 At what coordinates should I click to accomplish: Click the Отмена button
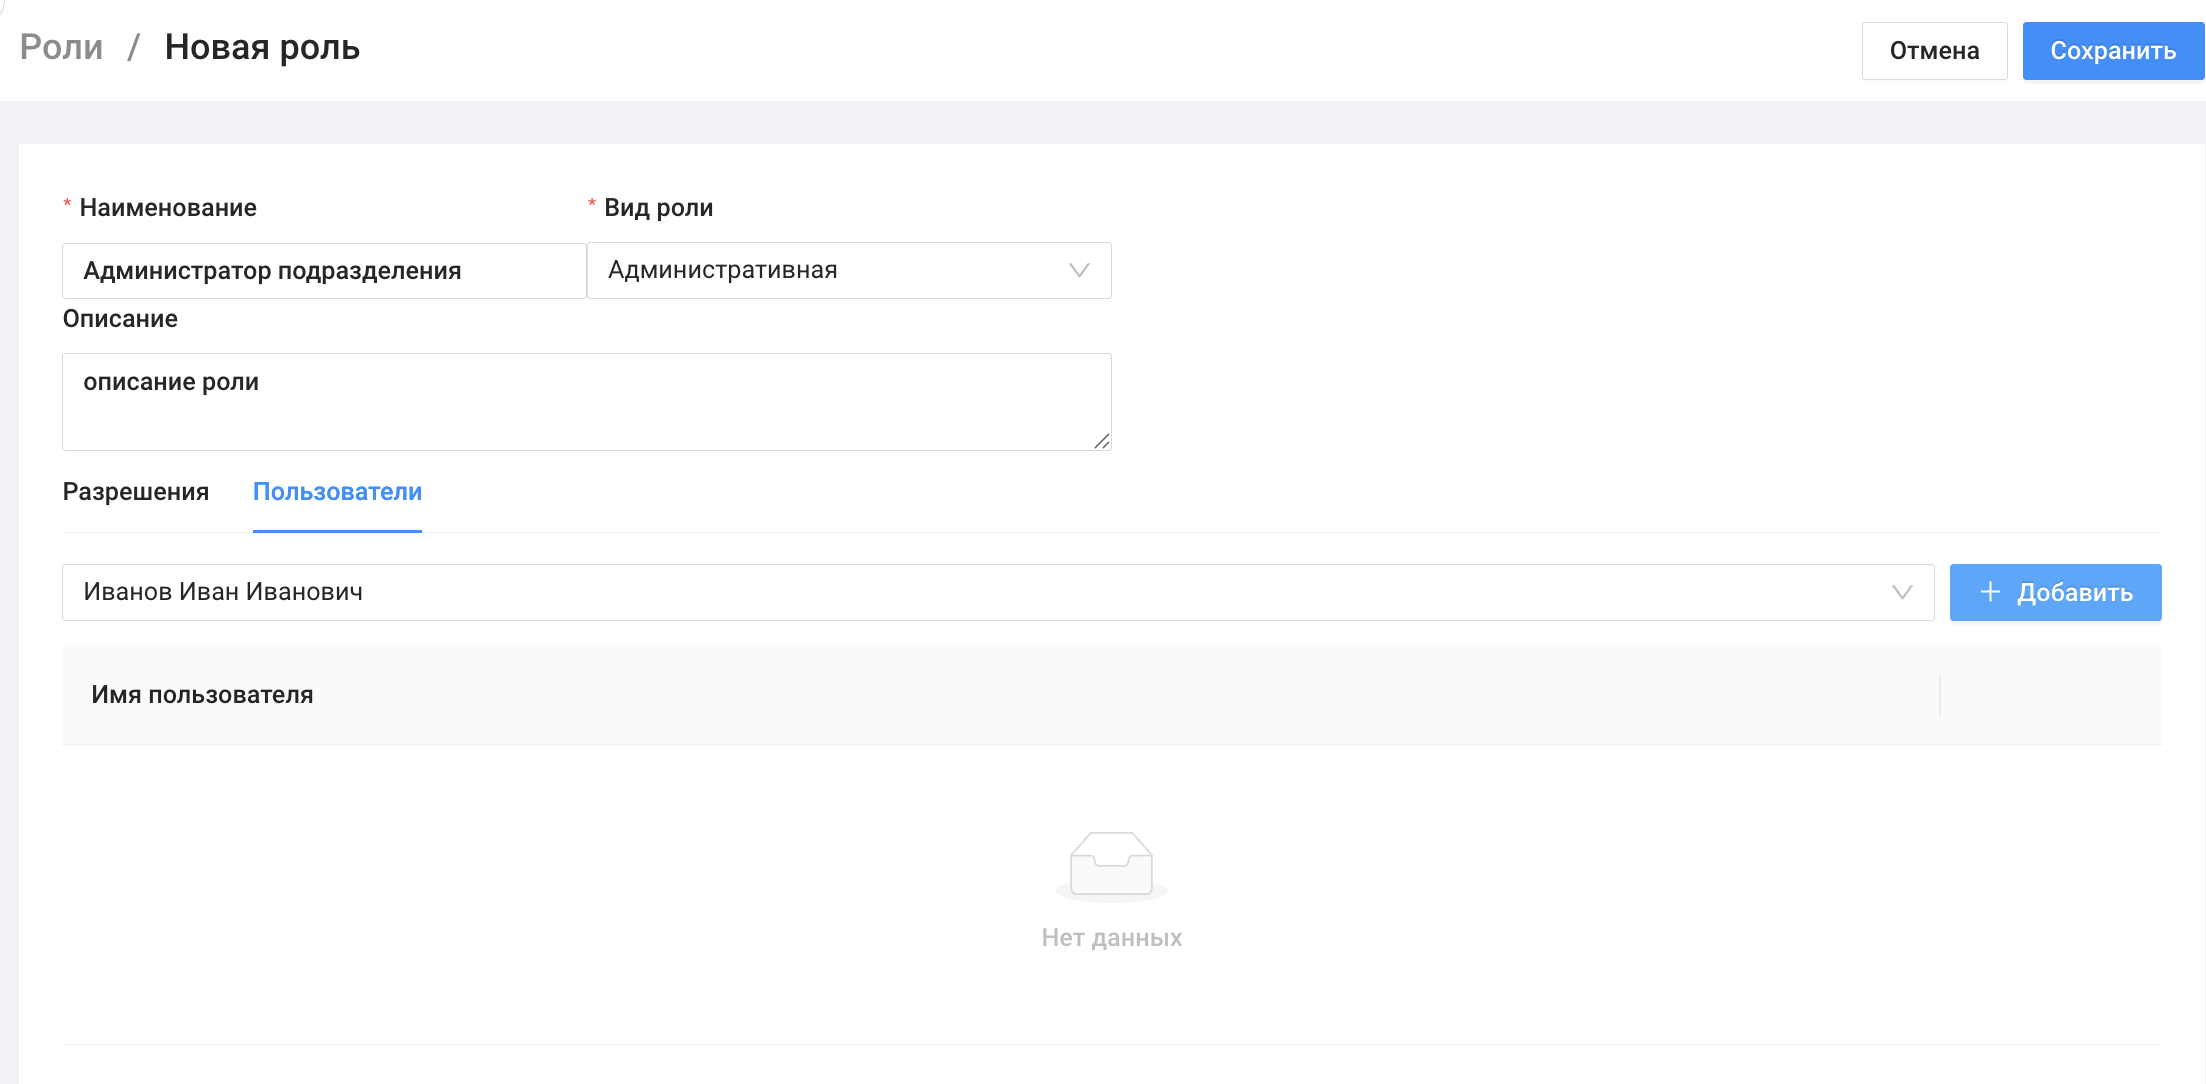1934,51
